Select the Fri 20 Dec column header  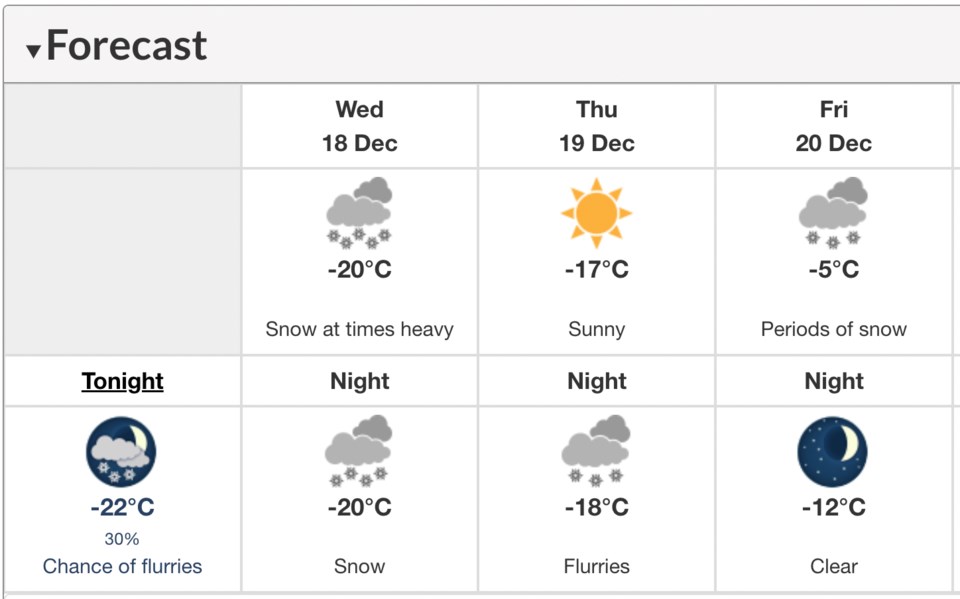point(833,126)
